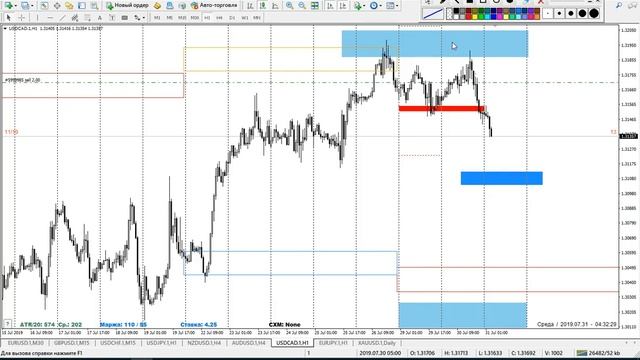Select the line style preview box

click(433, 14)
